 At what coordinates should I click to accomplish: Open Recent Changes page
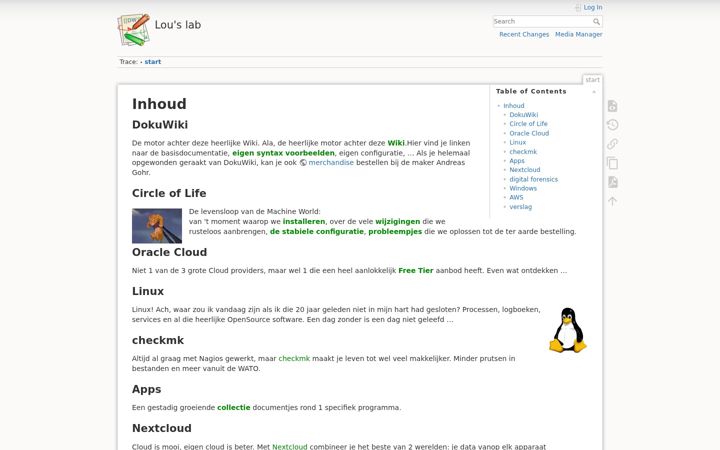[x=524, y=34]
